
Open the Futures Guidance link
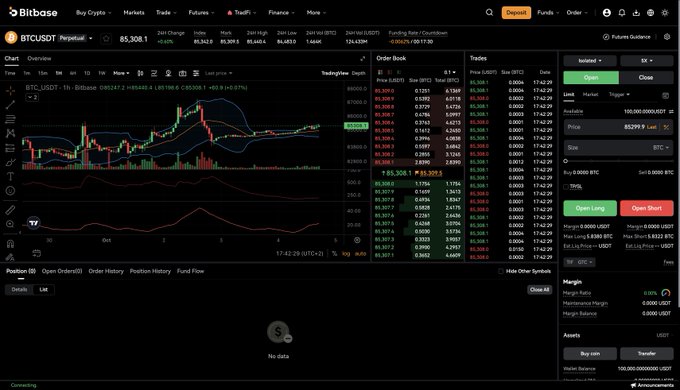click(x=627, y=37)
